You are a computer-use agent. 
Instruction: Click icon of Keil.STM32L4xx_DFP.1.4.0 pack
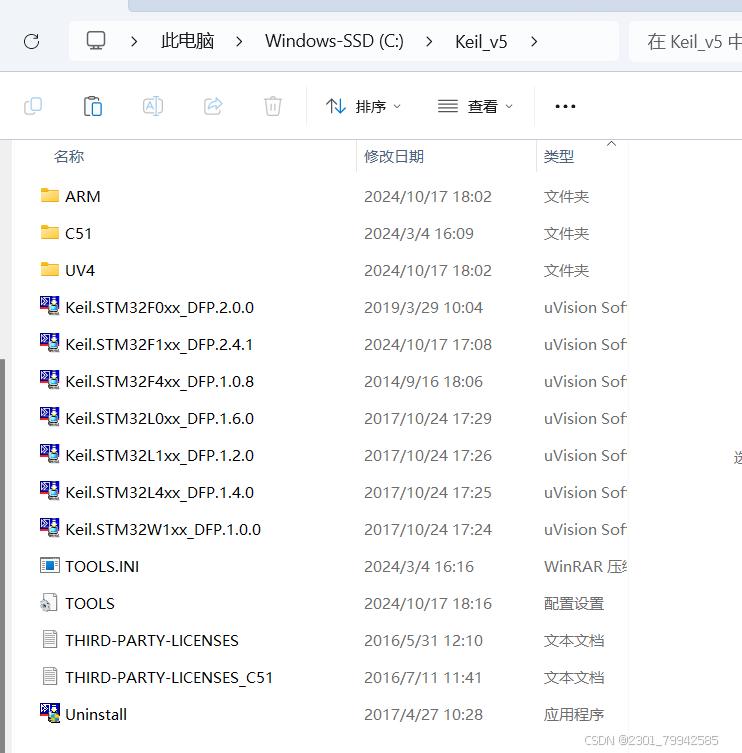tap(50, 491)
